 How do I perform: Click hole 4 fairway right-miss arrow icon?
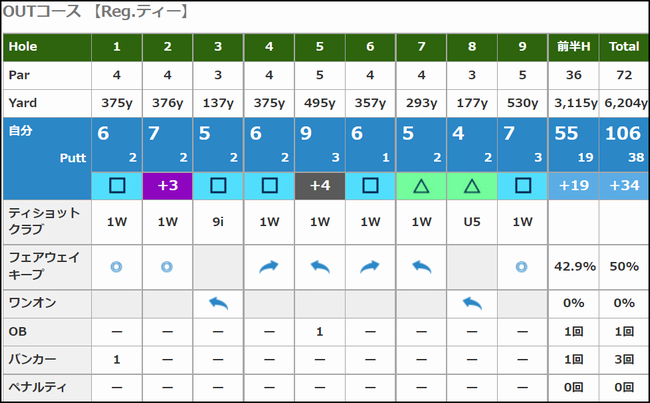point(269,267)
